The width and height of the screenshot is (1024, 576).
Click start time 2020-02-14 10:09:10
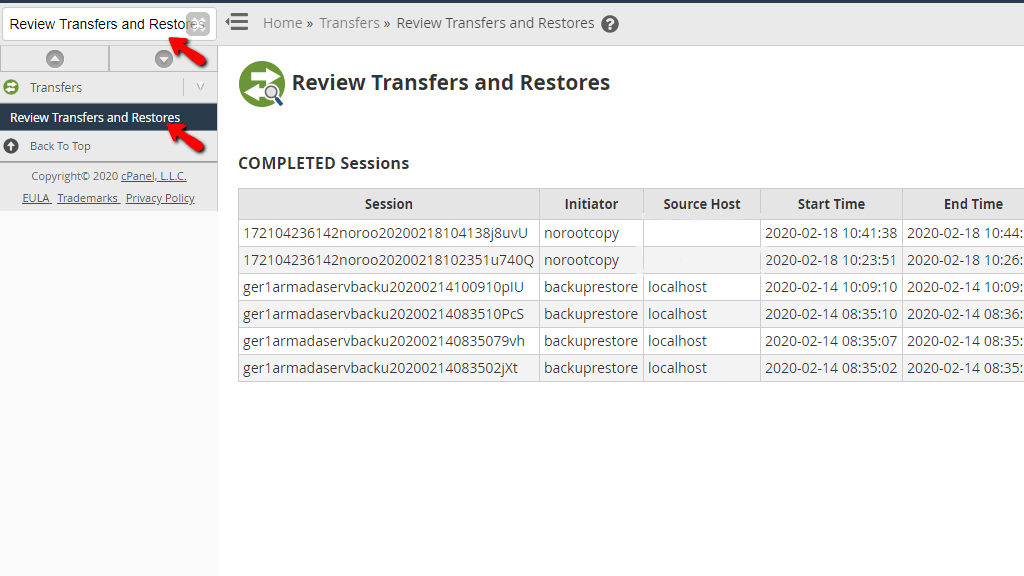pos(831,287)
